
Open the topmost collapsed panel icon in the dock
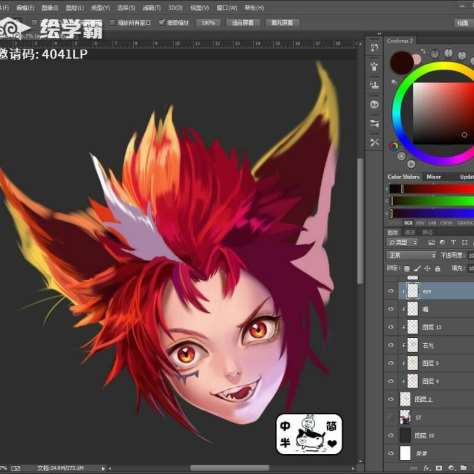374,47
